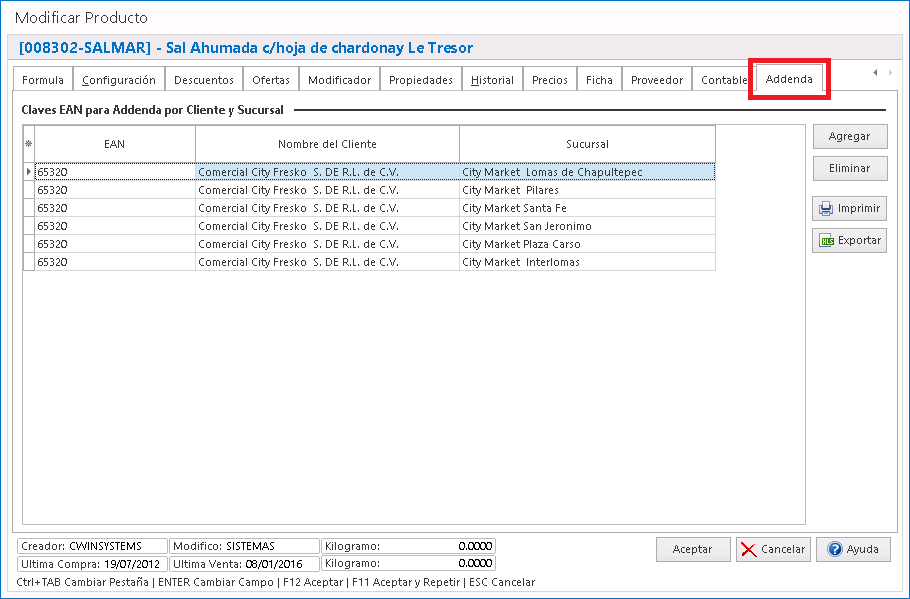Screen dimensions: 910x599
Task: Switch to the Proveedor tab
Action: pos(656,78)
